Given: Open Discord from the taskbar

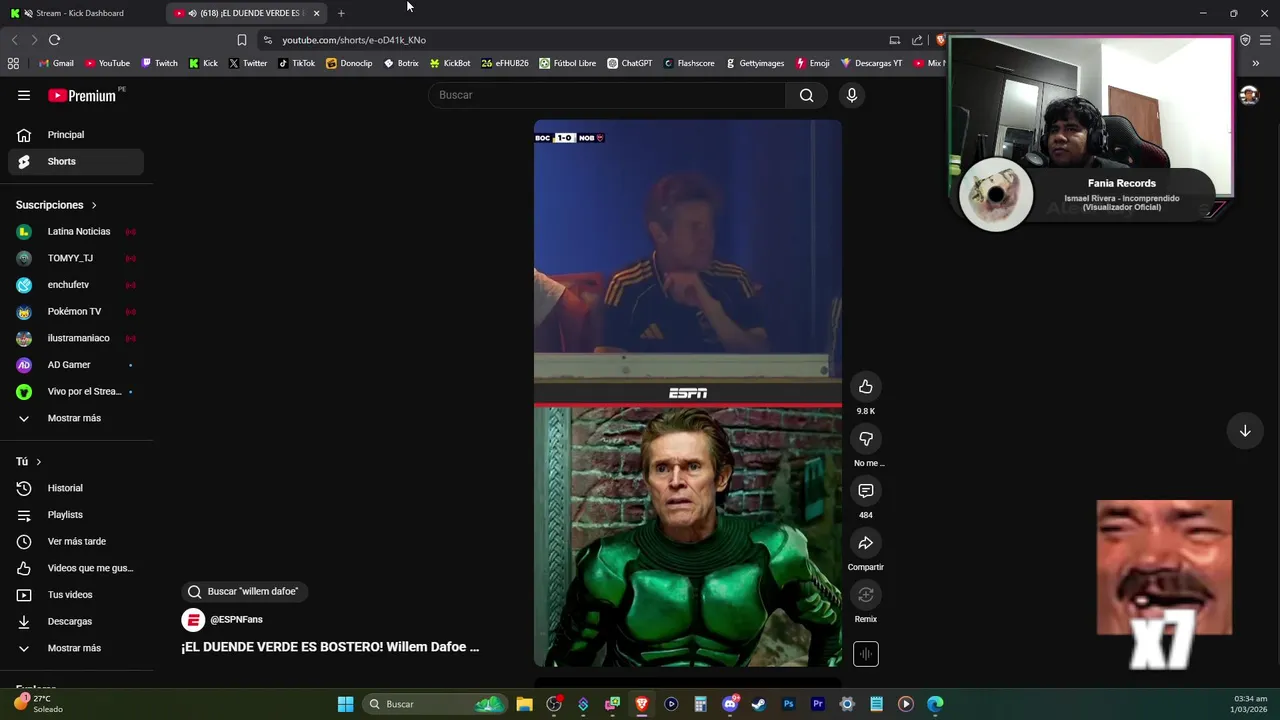Looking at the screenshot, I should point(730,704).
